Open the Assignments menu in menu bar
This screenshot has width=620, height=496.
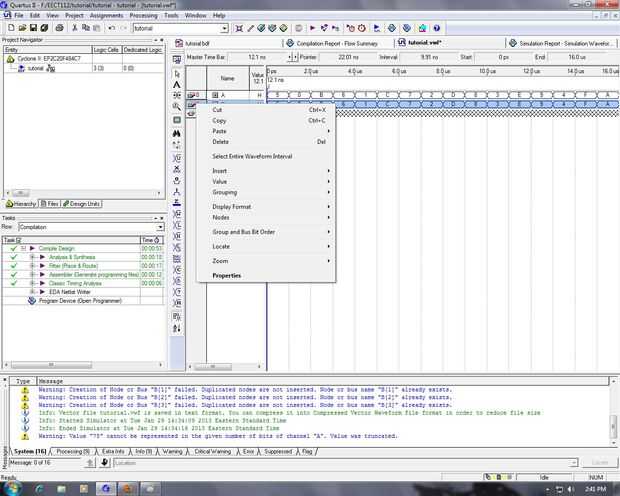[x=107, y=15]
